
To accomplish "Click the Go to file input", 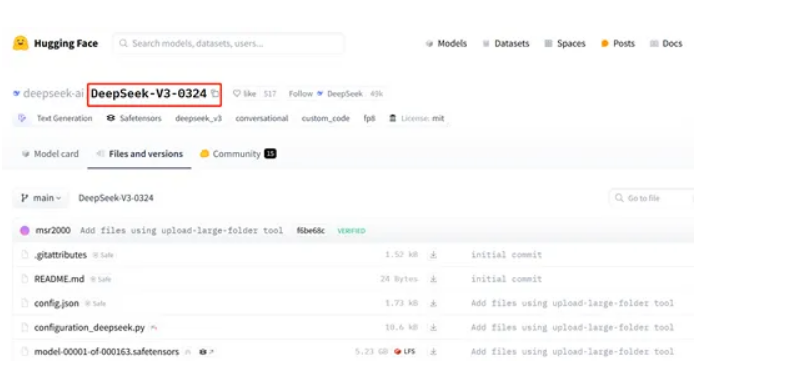I will coord(652,198).
